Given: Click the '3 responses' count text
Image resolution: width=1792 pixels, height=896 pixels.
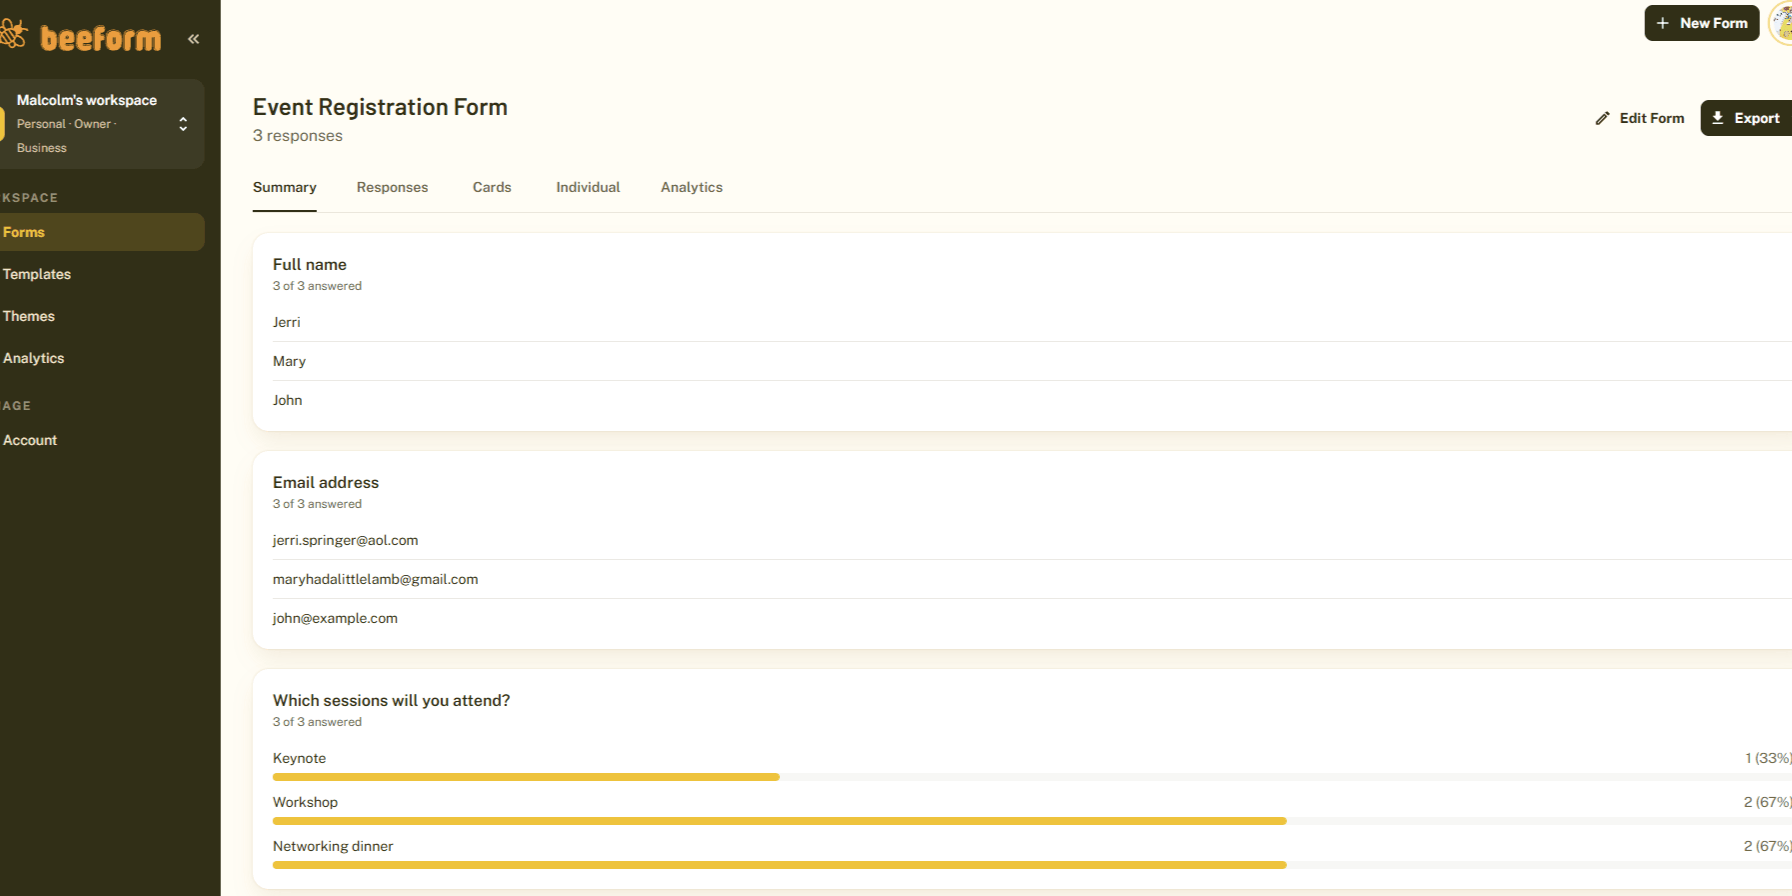Looking at the screenshot, I should [297, 136].
